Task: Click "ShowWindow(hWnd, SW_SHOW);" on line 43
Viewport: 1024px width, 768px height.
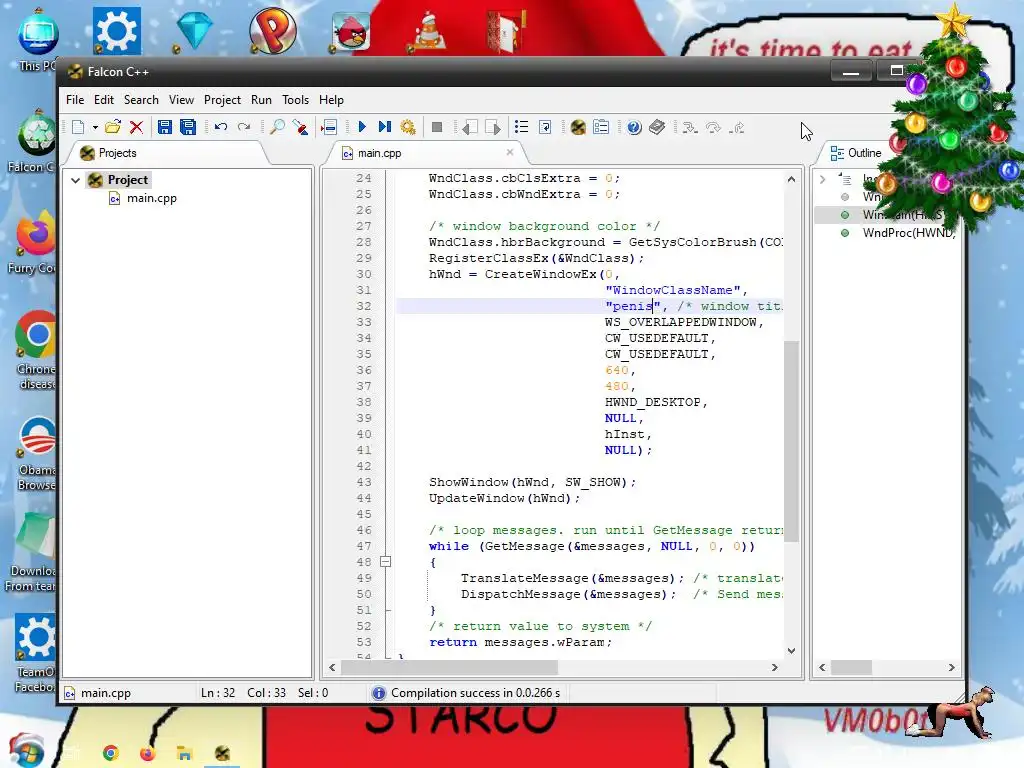Action: point(532,482)
